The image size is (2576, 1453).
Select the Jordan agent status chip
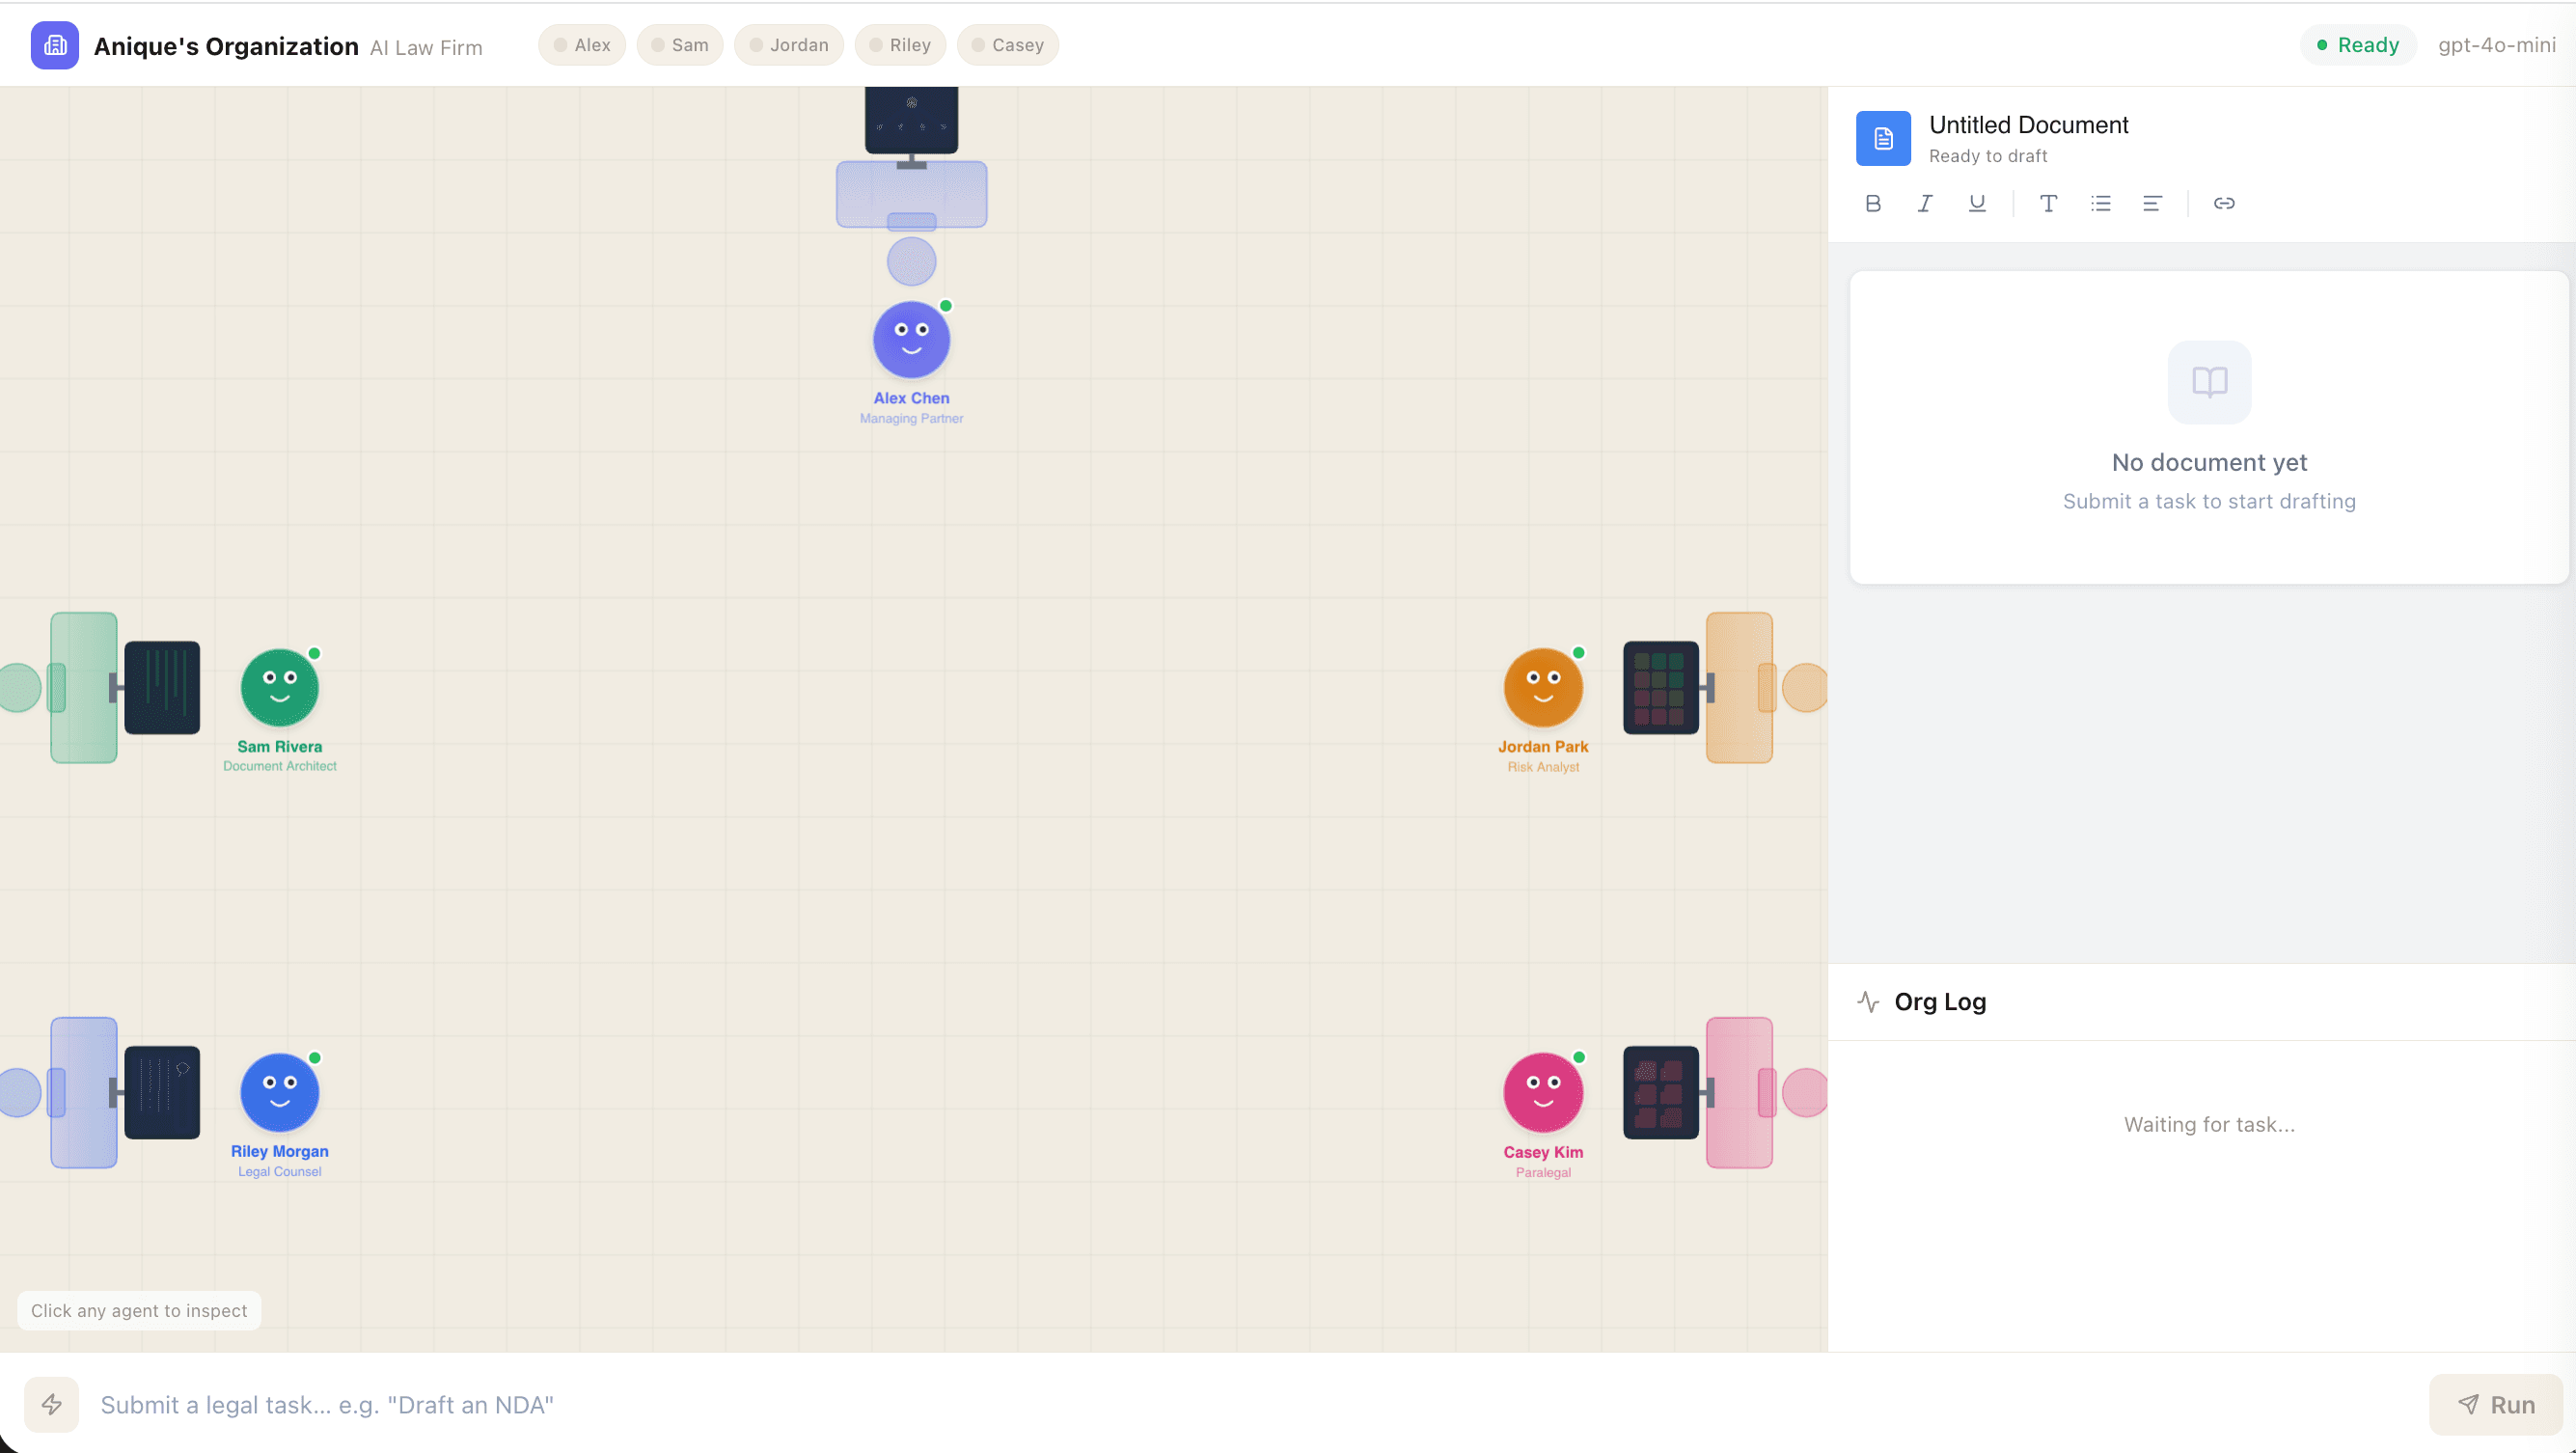(x=789, y=45)
